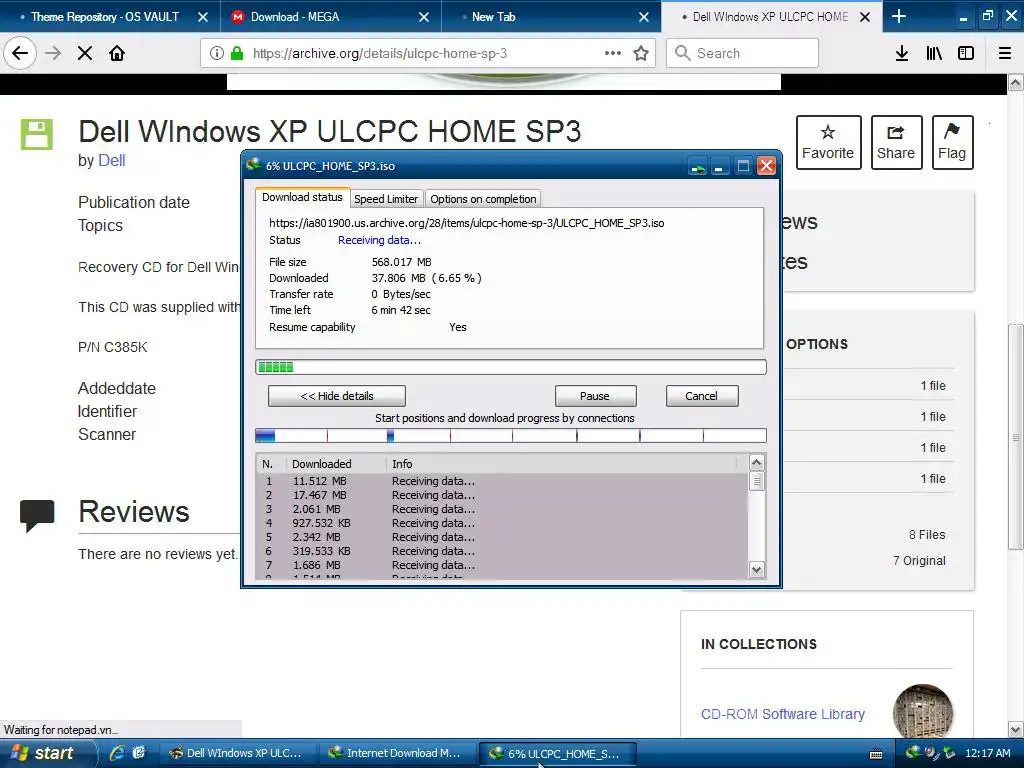Click page scrollbar up arrow

coord(1016,83)
